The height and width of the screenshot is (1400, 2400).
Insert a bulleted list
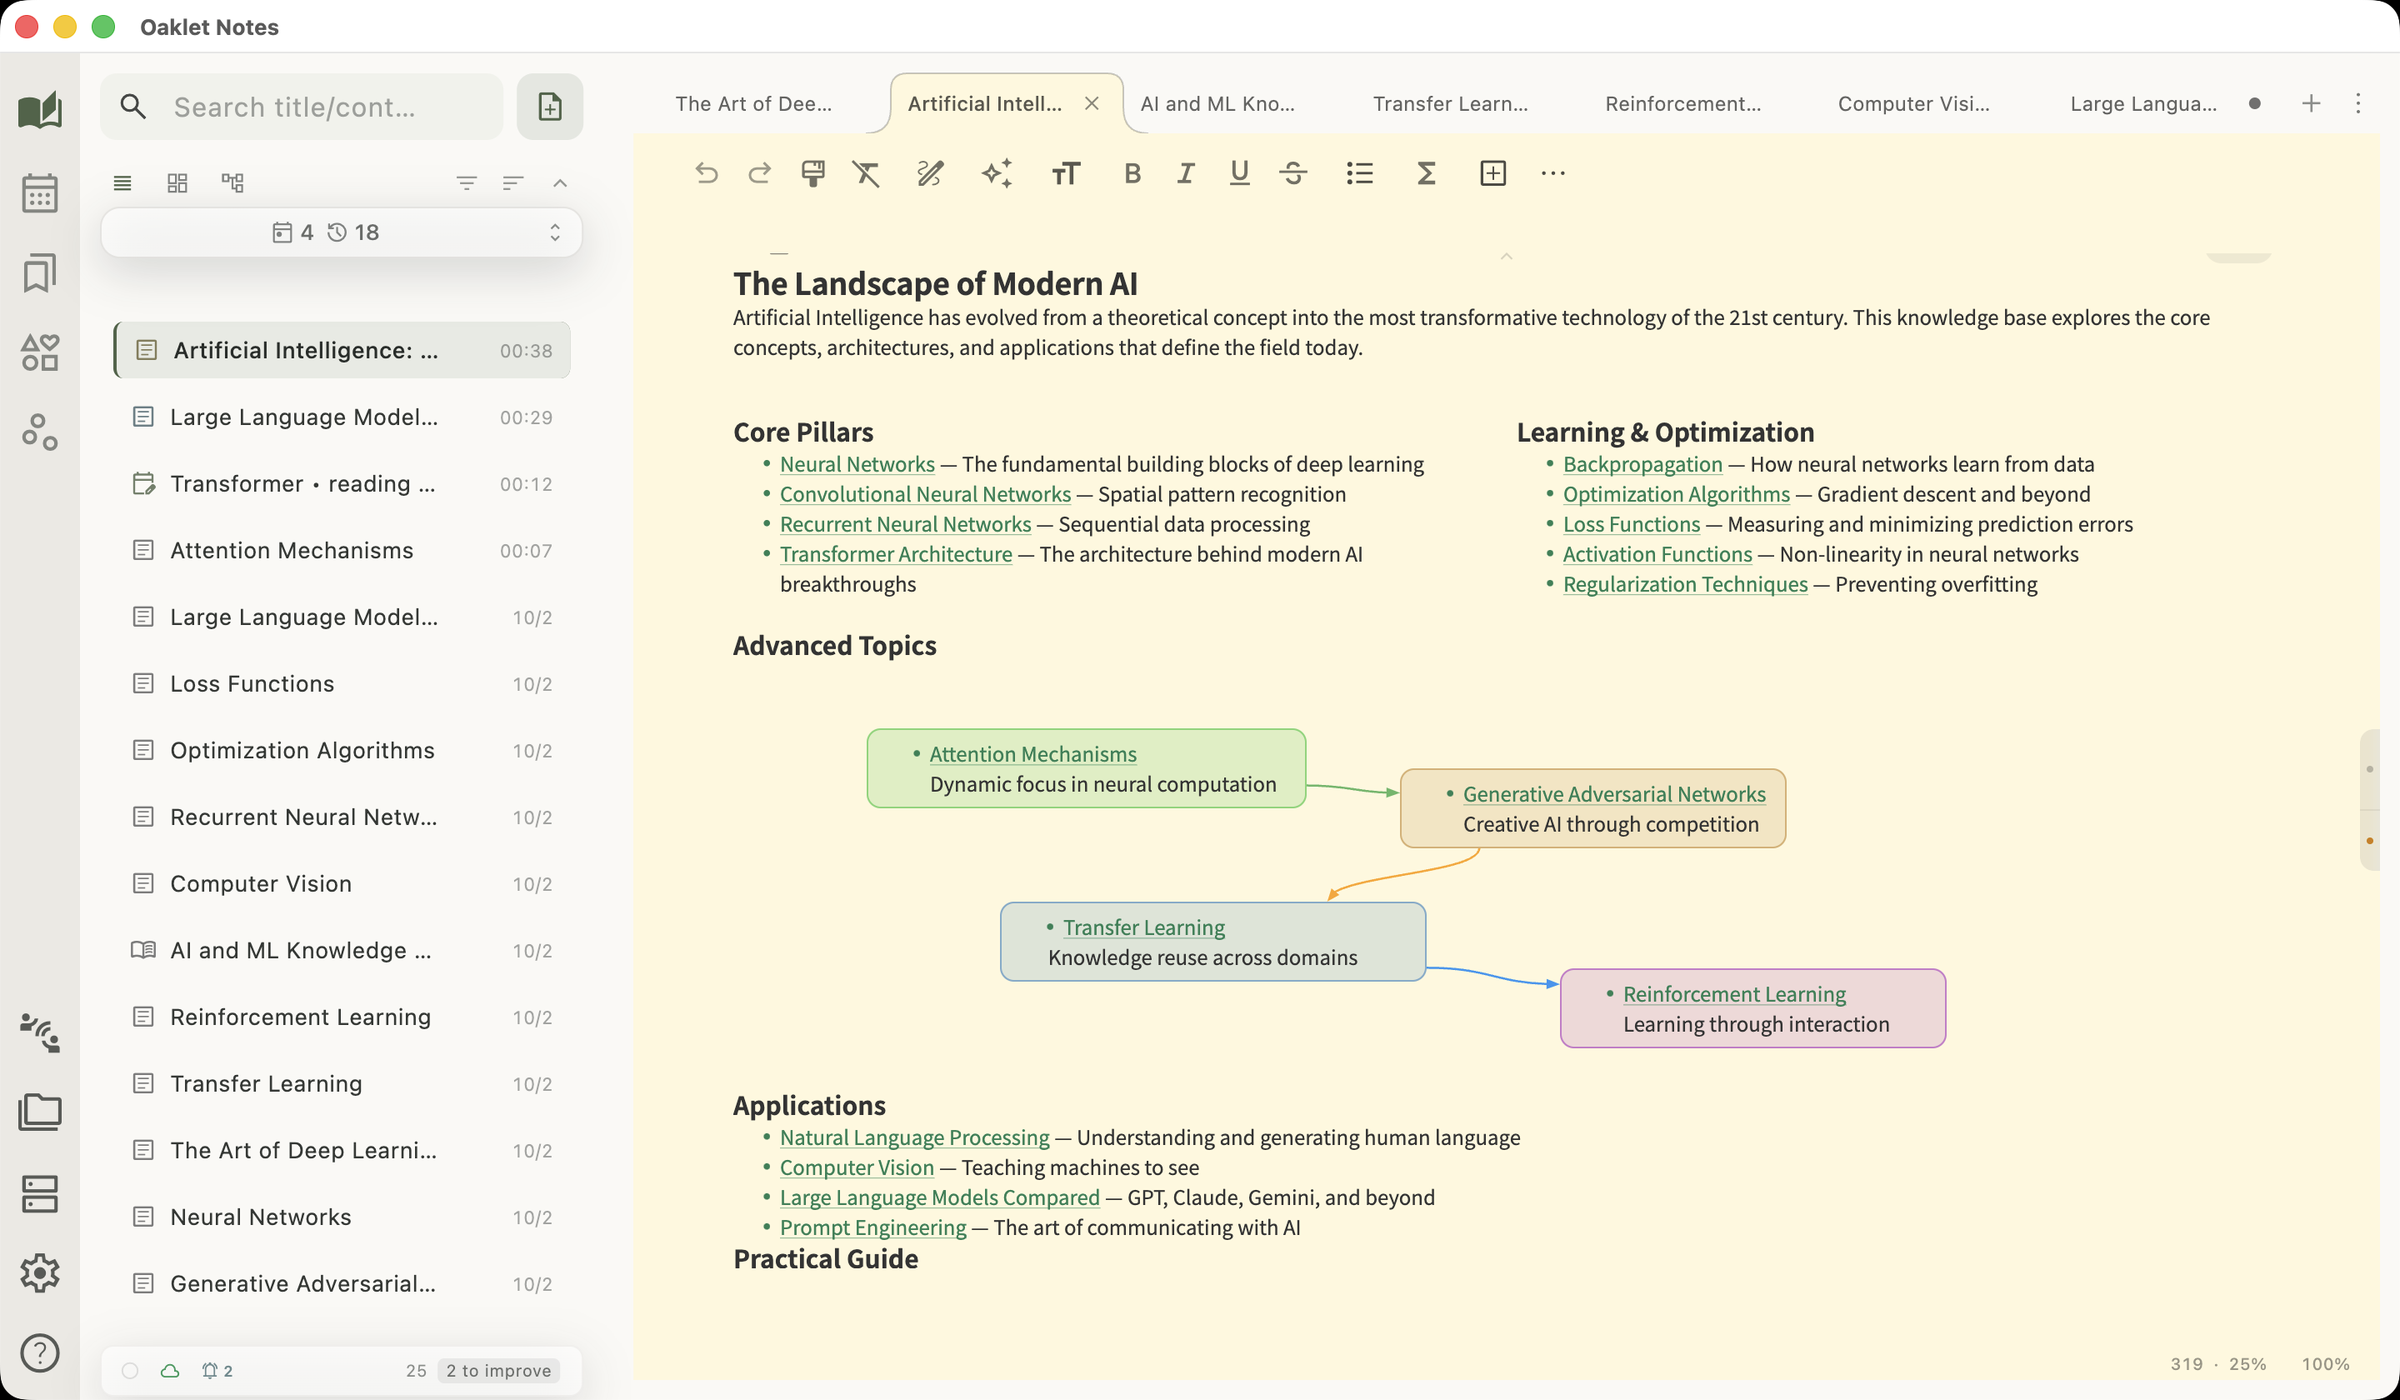(x=1359, y=173)
